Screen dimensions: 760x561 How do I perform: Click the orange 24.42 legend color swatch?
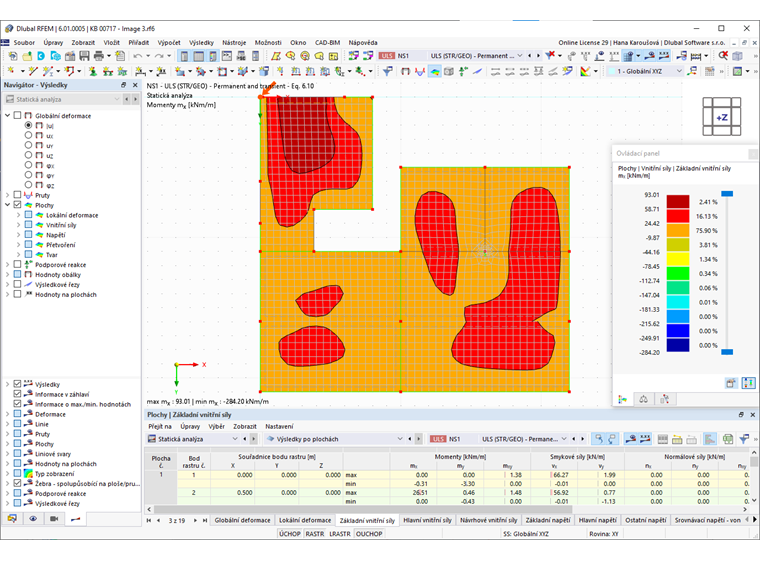coord(678,230)
